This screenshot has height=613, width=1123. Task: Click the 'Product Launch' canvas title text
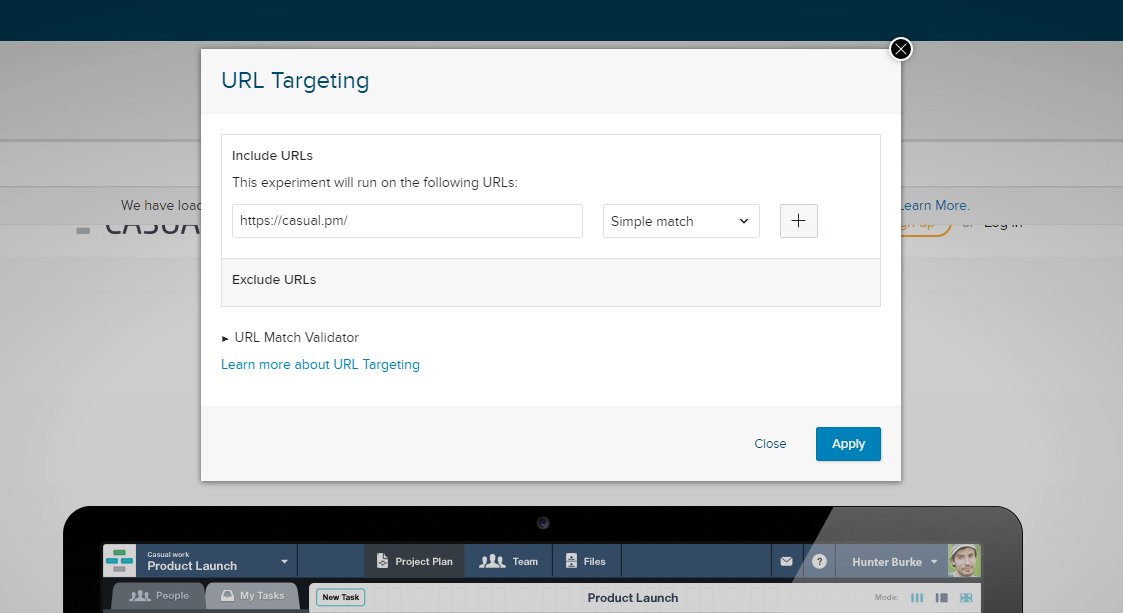[632, 598]
